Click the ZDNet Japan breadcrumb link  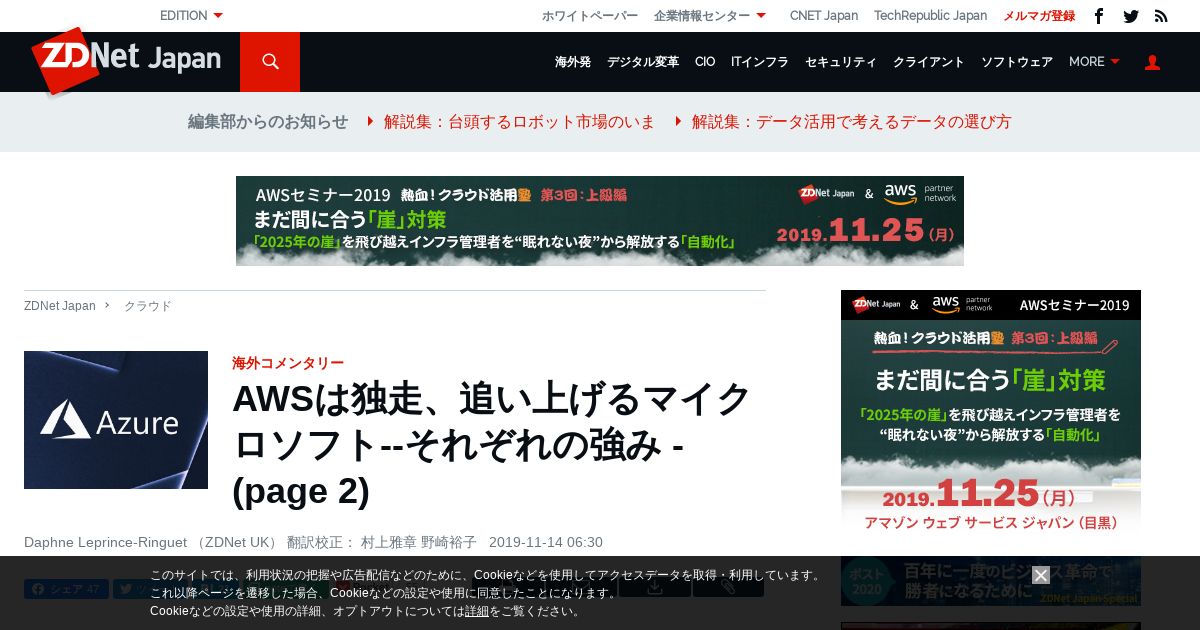click(60, 306)
